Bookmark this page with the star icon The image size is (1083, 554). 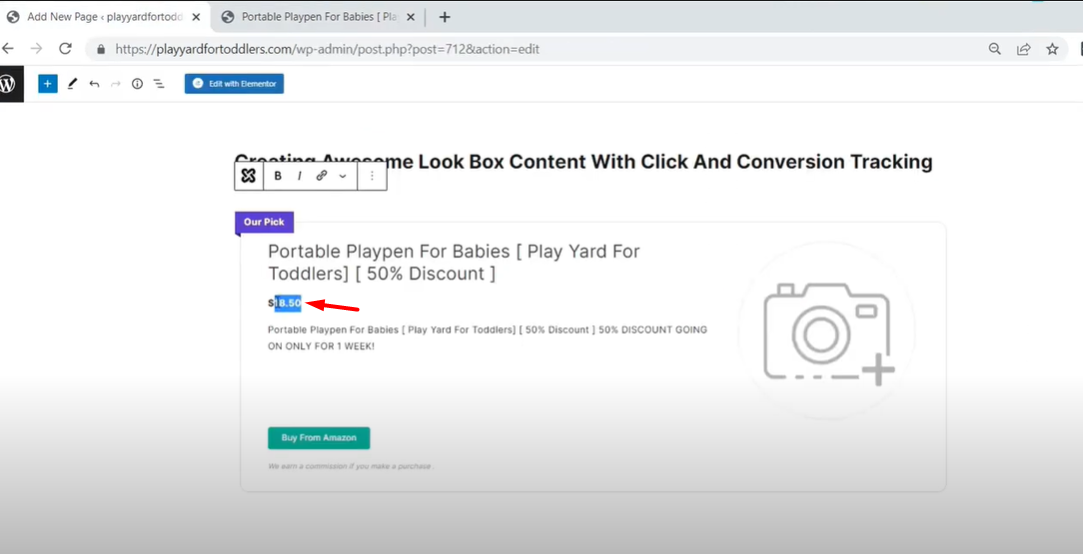click(1053, 49)
